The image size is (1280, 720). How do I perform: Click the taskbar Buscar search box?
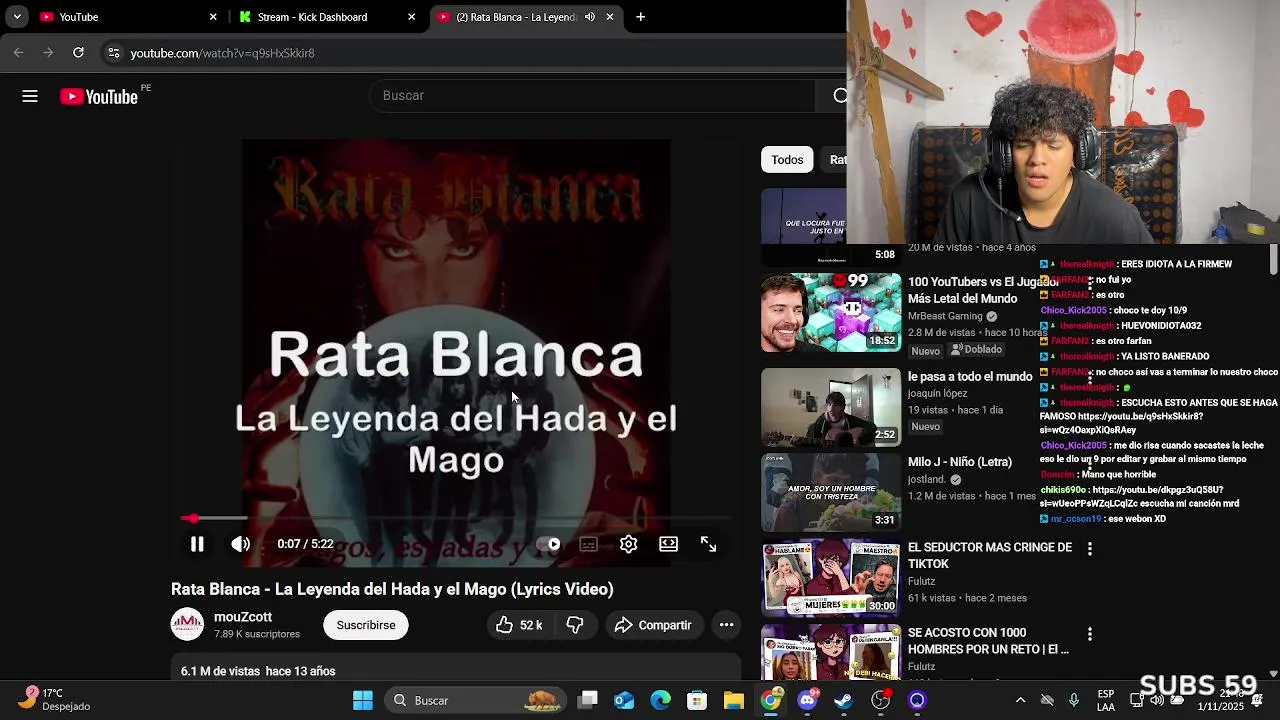pyautogui.click(x=476, y=700)
